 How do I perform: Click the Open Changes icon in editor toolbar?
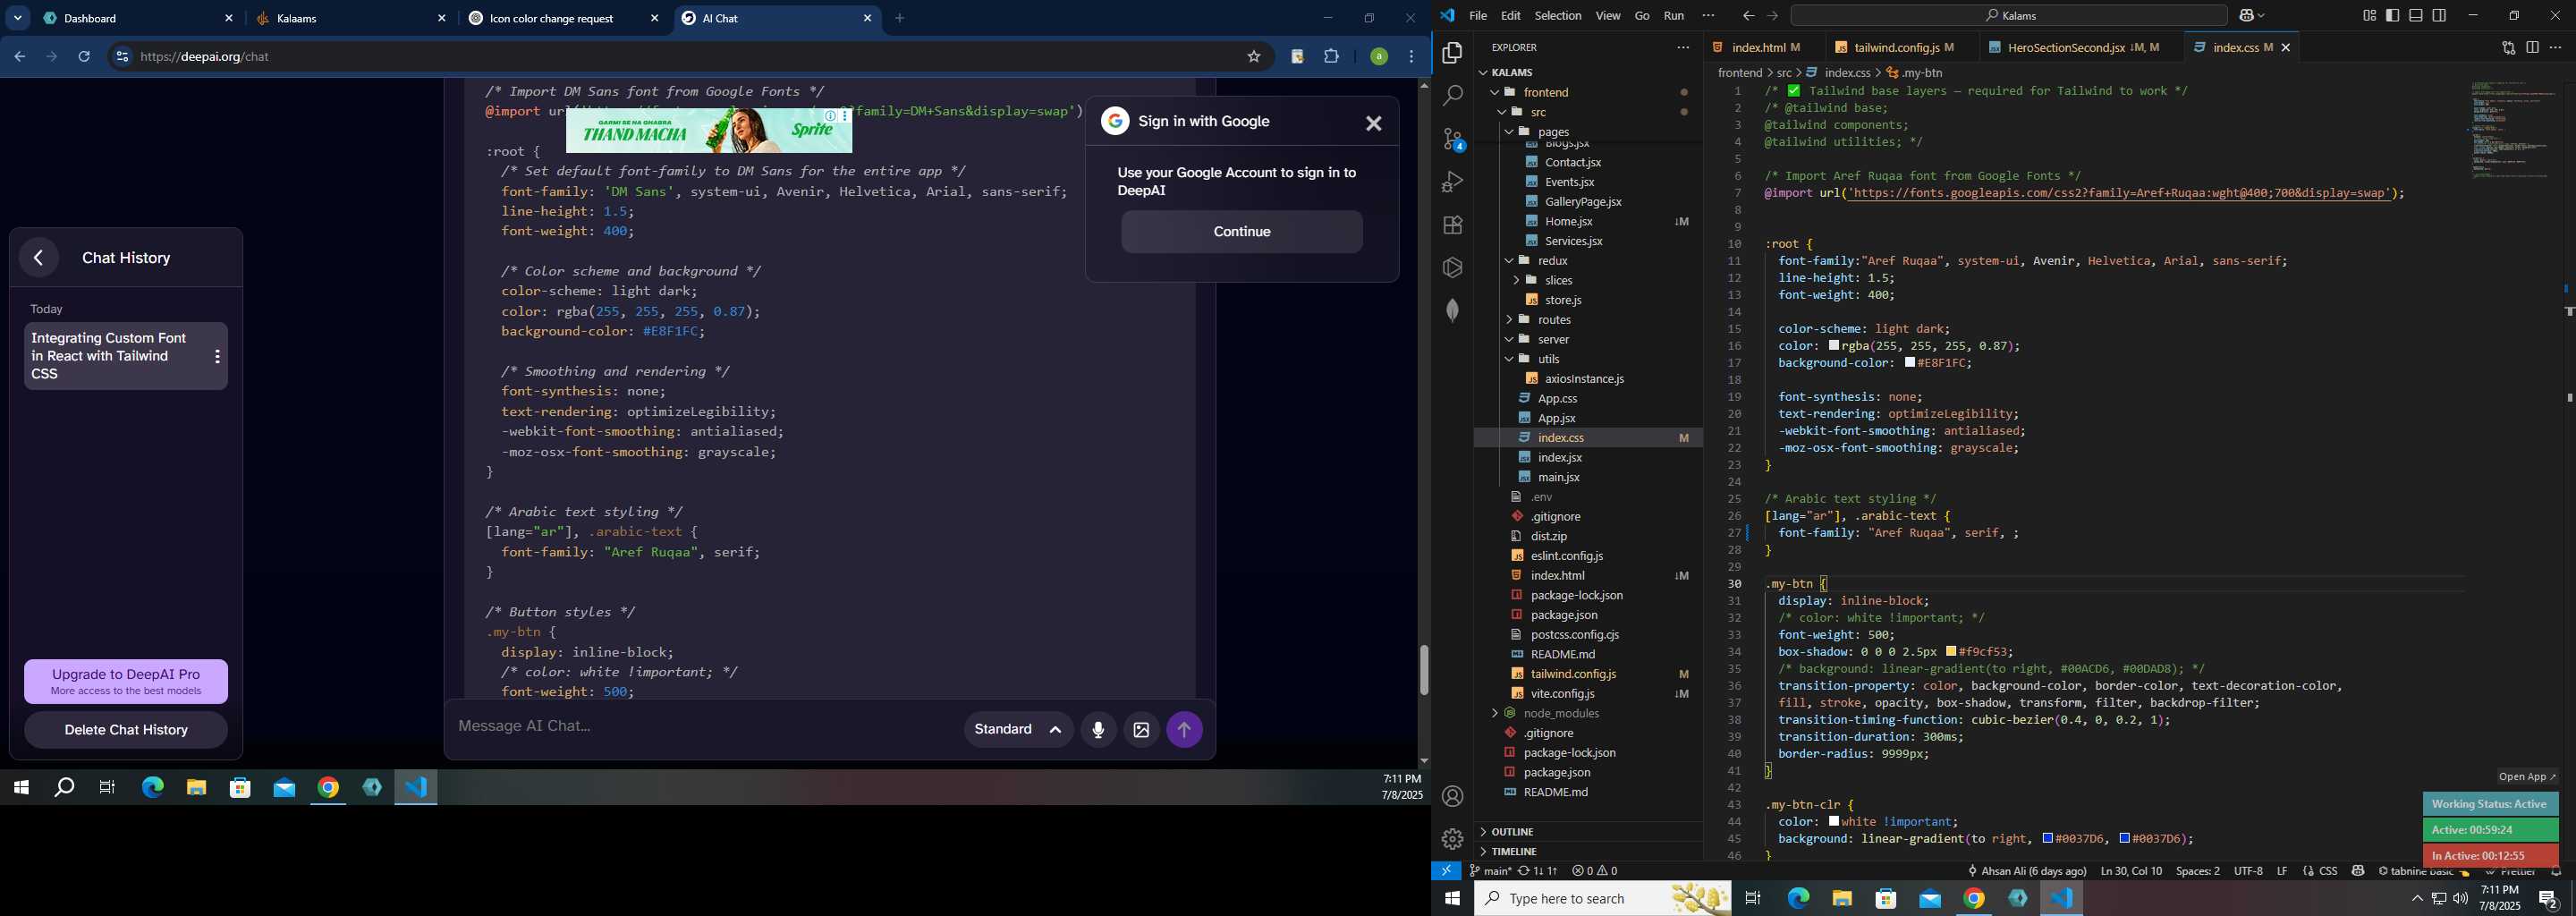2508,48
